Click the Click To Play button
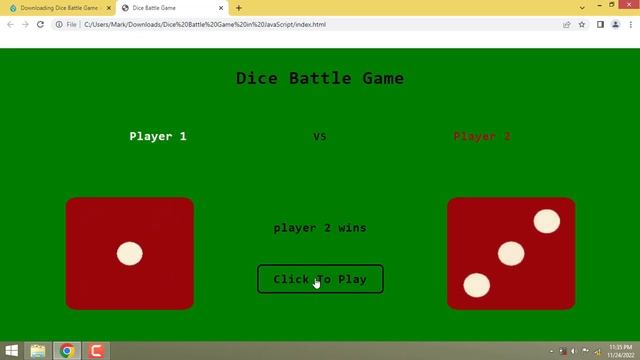 [x=320, y=279]
